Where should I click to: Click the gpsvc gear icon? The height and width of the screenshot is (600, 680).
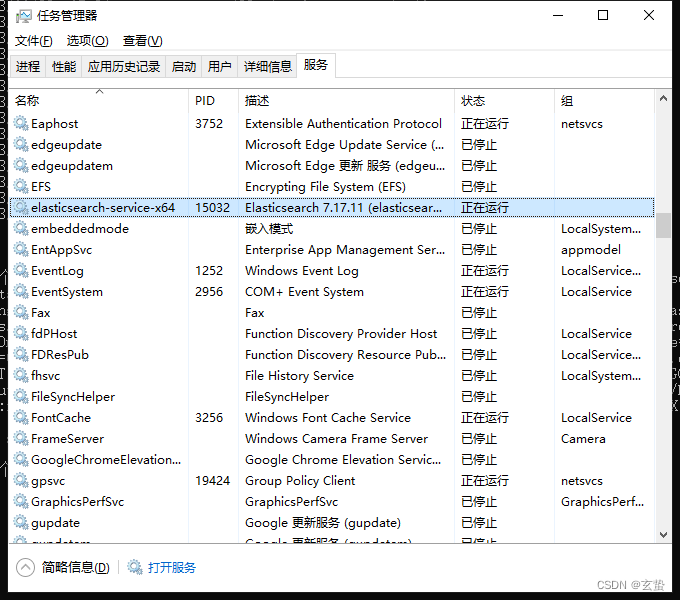pyautogui.click(x=21, y=481)
